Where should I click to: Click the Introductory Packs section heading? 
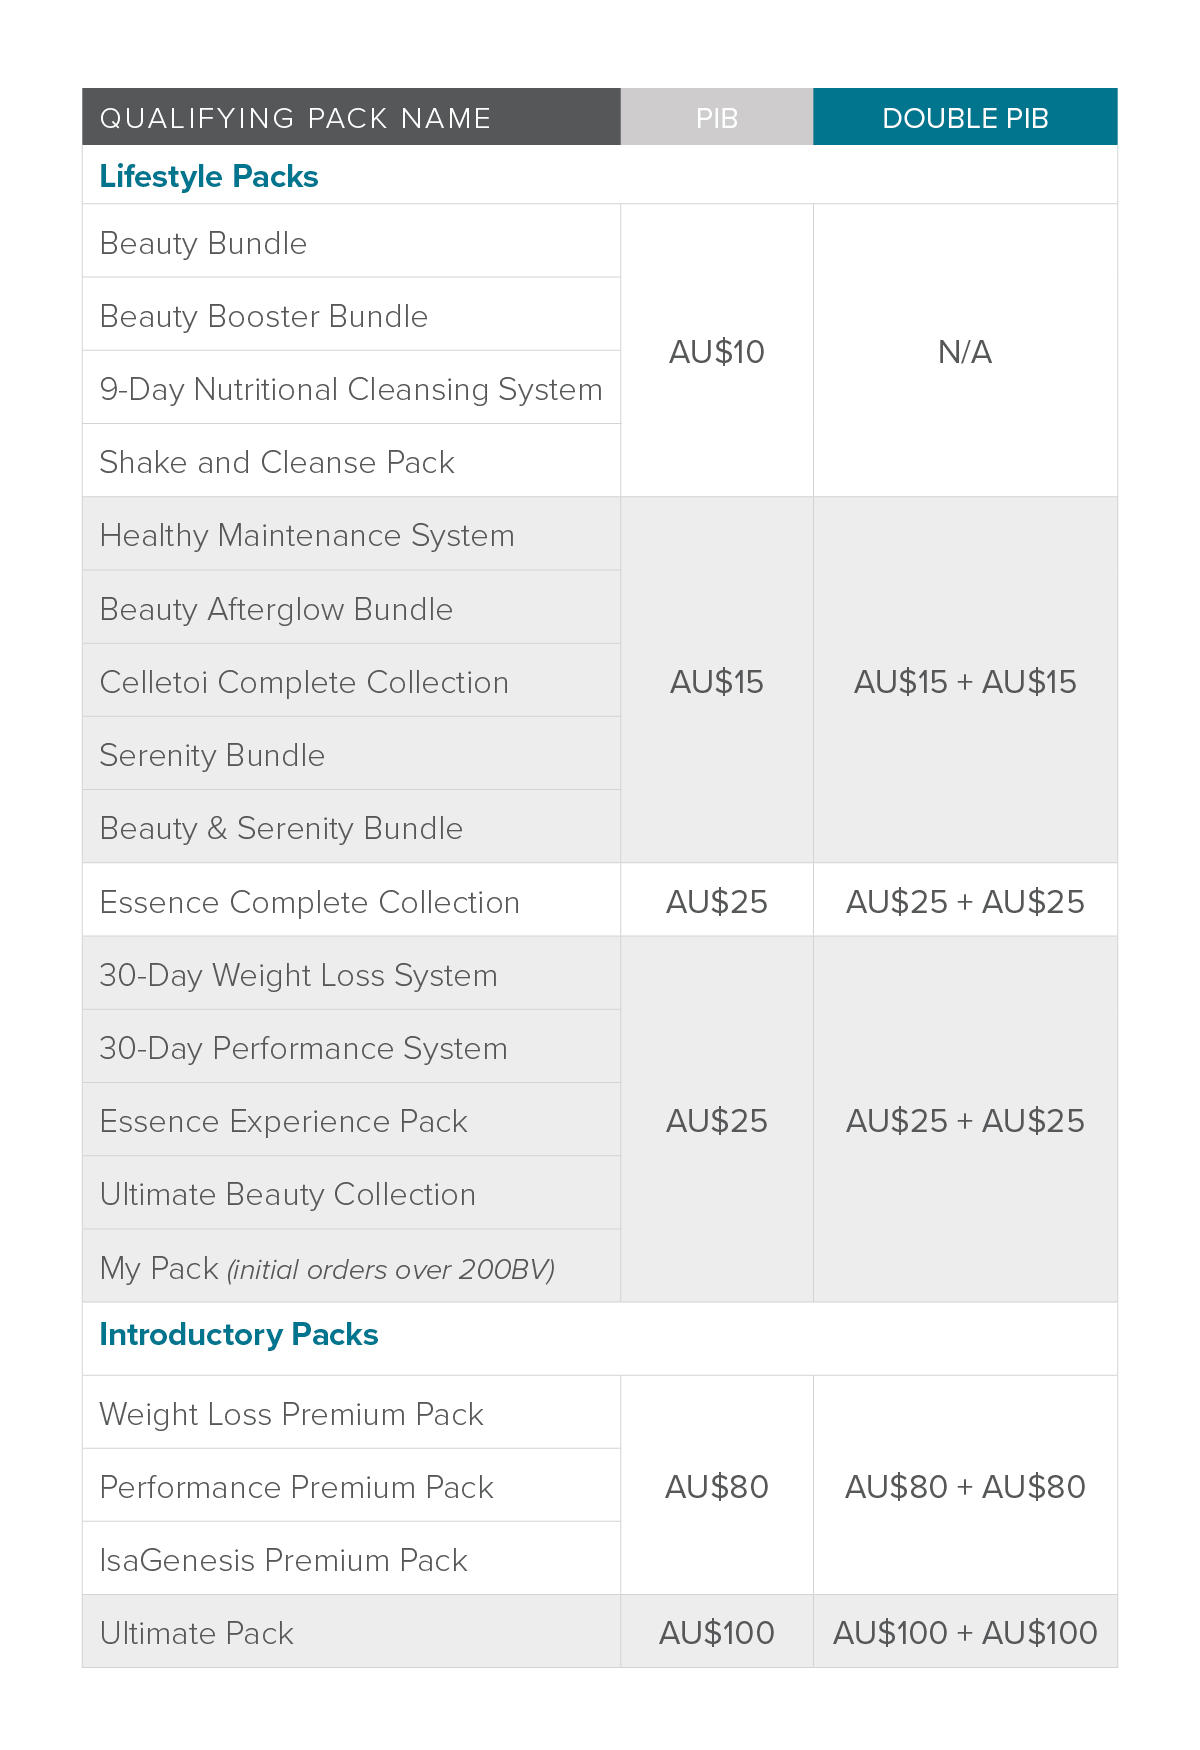pos(239,1334)
